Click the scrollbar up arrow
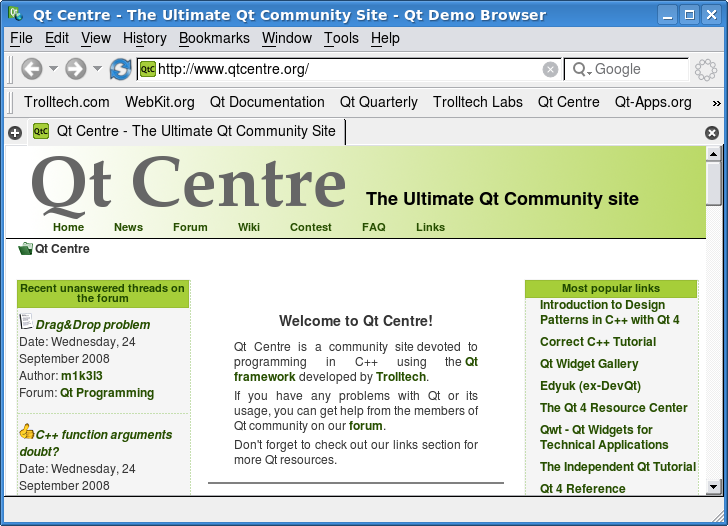 point(713,154)
